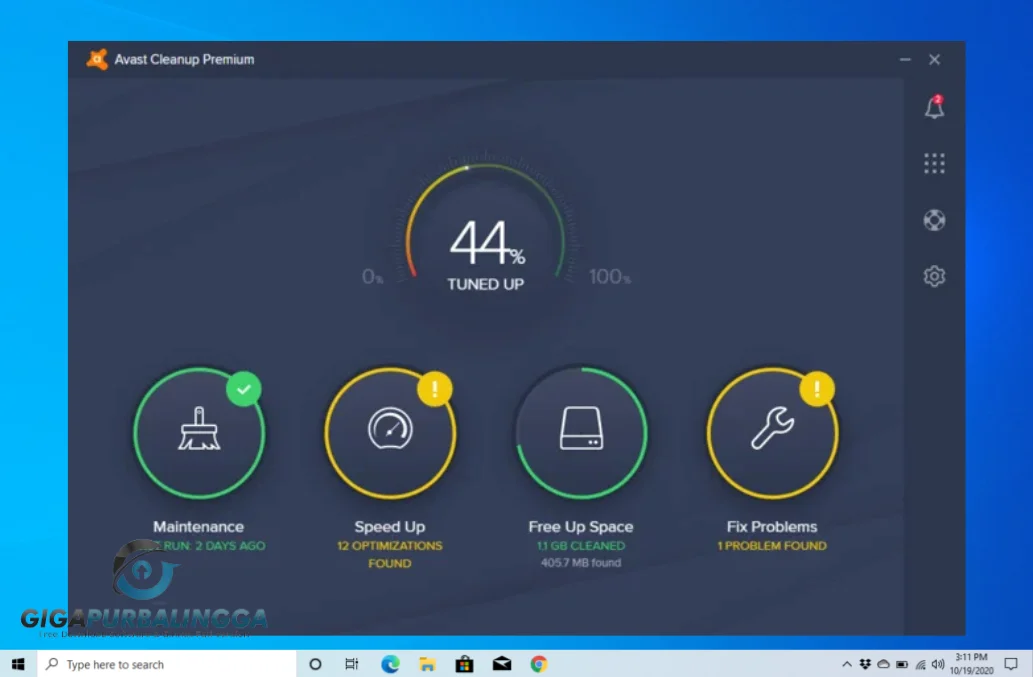
Task: Click the Fix Problems label
Action: (x=771, y=527)
